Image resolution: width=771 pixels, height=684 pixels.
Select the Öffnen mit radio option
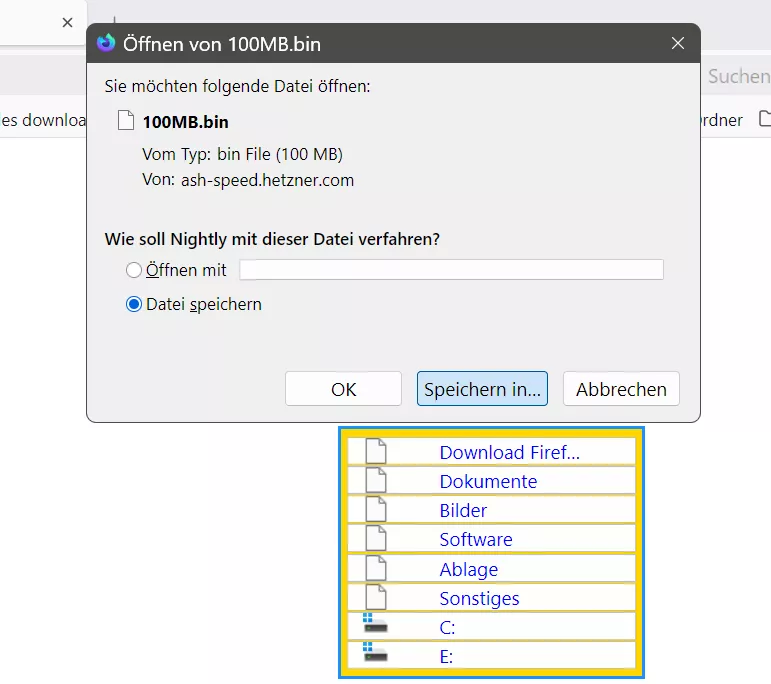pyautogui.click(x=134, y=270)
